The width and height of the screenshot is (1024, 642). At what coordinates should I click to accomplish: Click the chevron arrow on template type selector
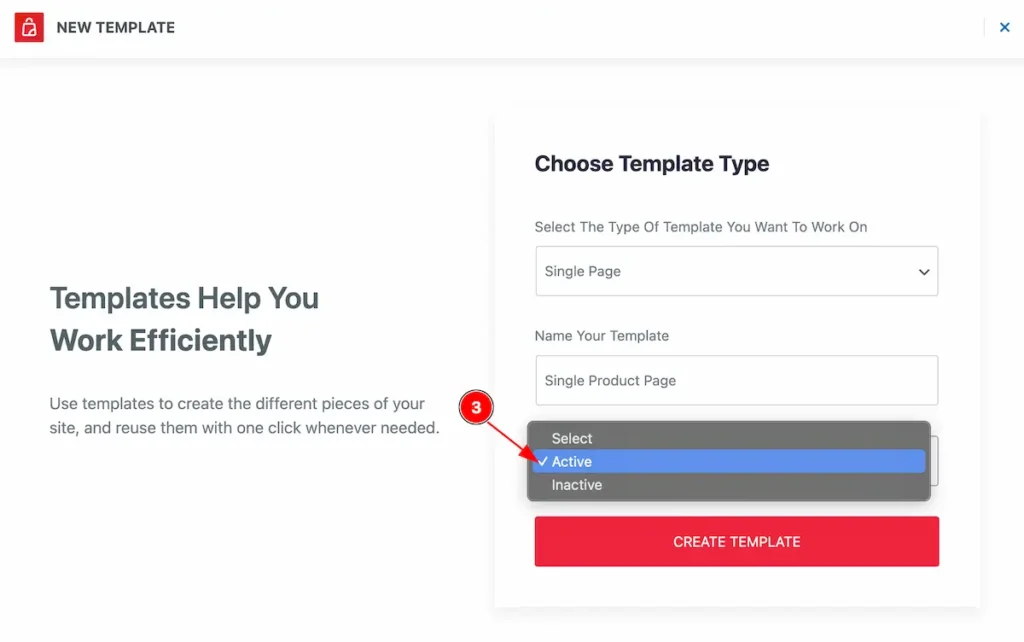(x=924, y=272)
